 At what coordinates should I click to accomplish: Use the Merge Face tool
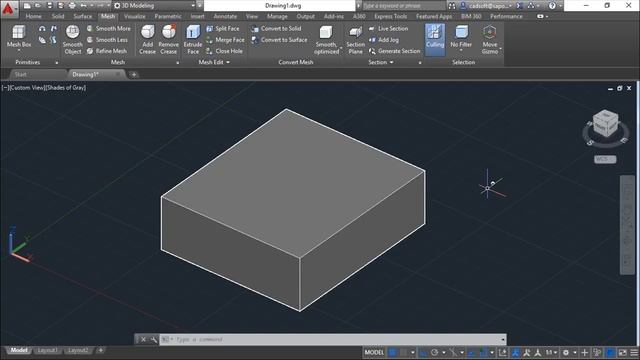click(225, 40)
